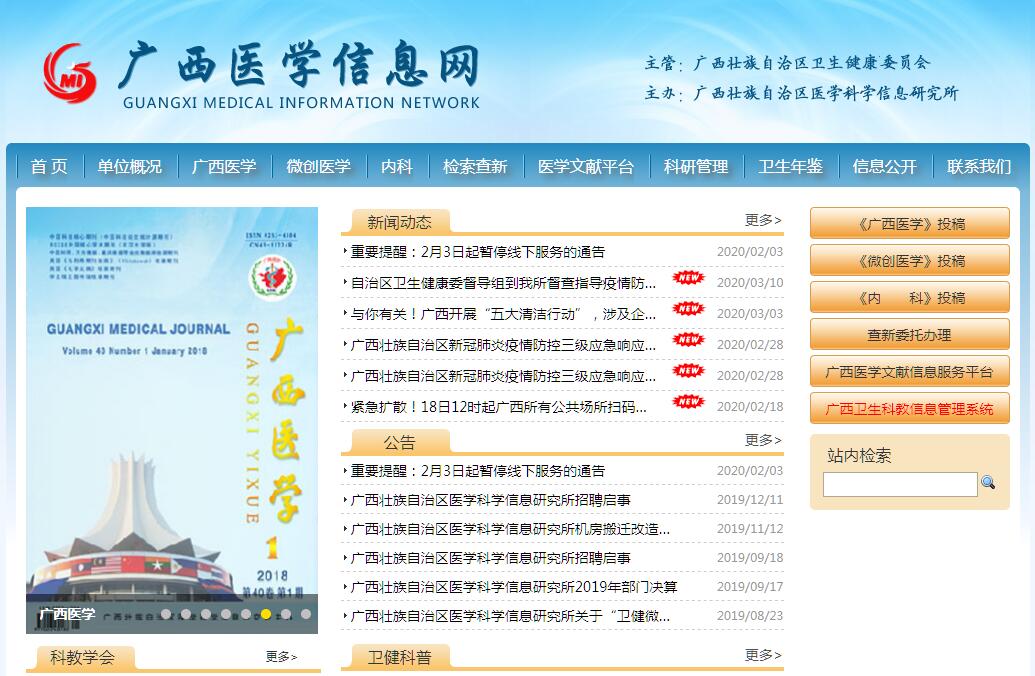Click the 查新委托办理 button
The width and height of the screenshot is (1035, 676).
(x=909, y=335)
